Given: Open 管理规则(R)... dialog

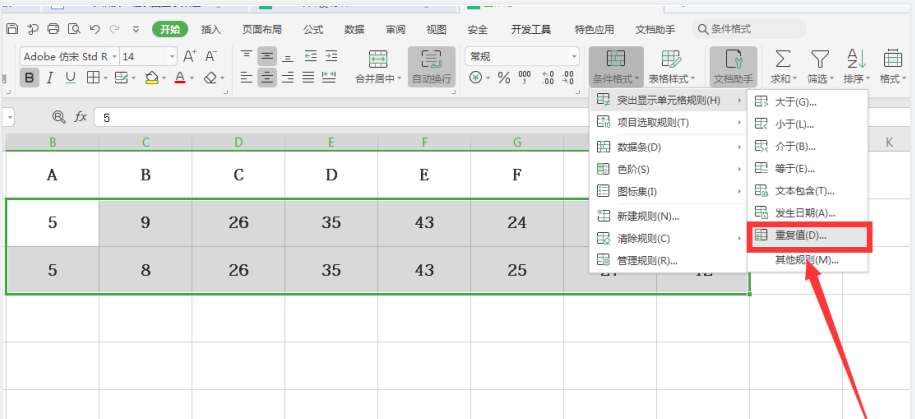Looking at the screenshot, I should [669, 261].
